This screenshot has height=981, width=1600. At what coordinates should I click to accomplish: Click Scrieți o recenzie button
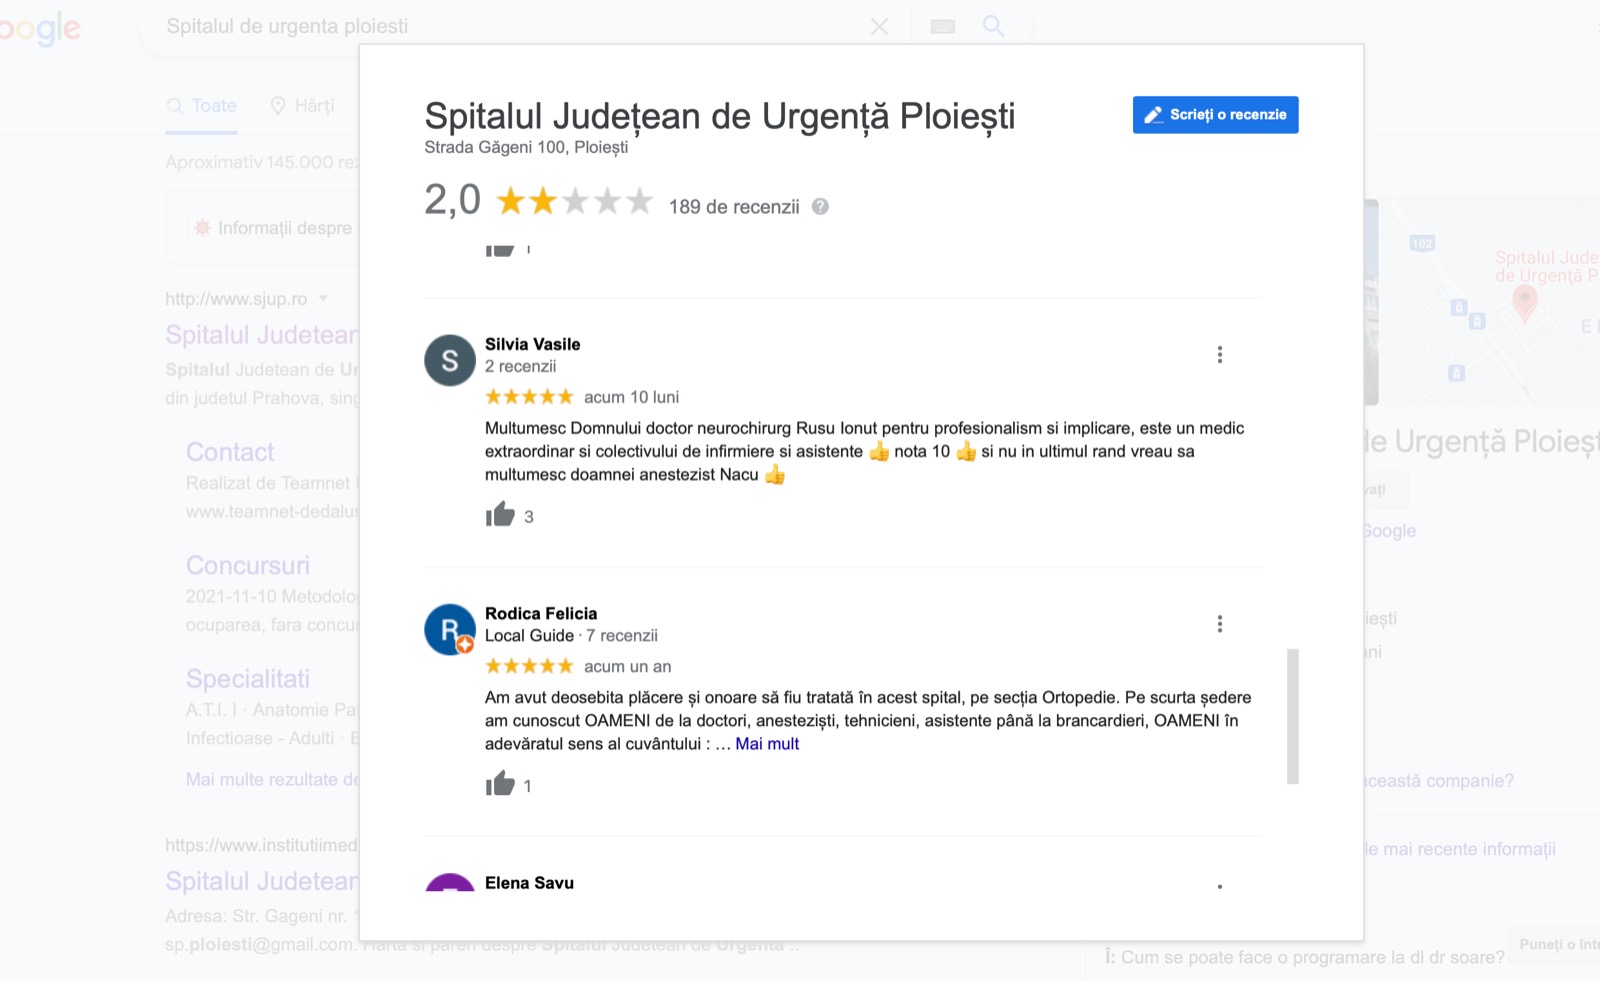pos(1215,115)
